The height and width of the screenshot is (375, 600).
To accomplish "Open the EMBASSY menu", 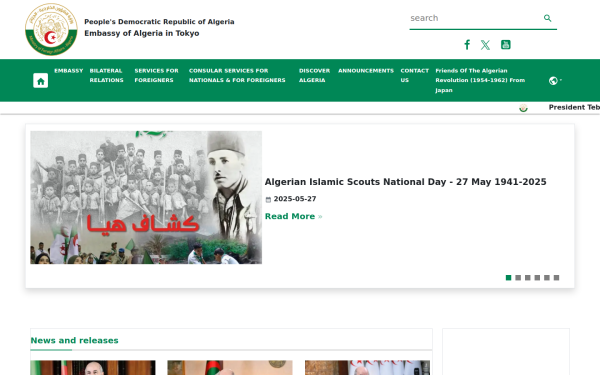I will point(68,71).
